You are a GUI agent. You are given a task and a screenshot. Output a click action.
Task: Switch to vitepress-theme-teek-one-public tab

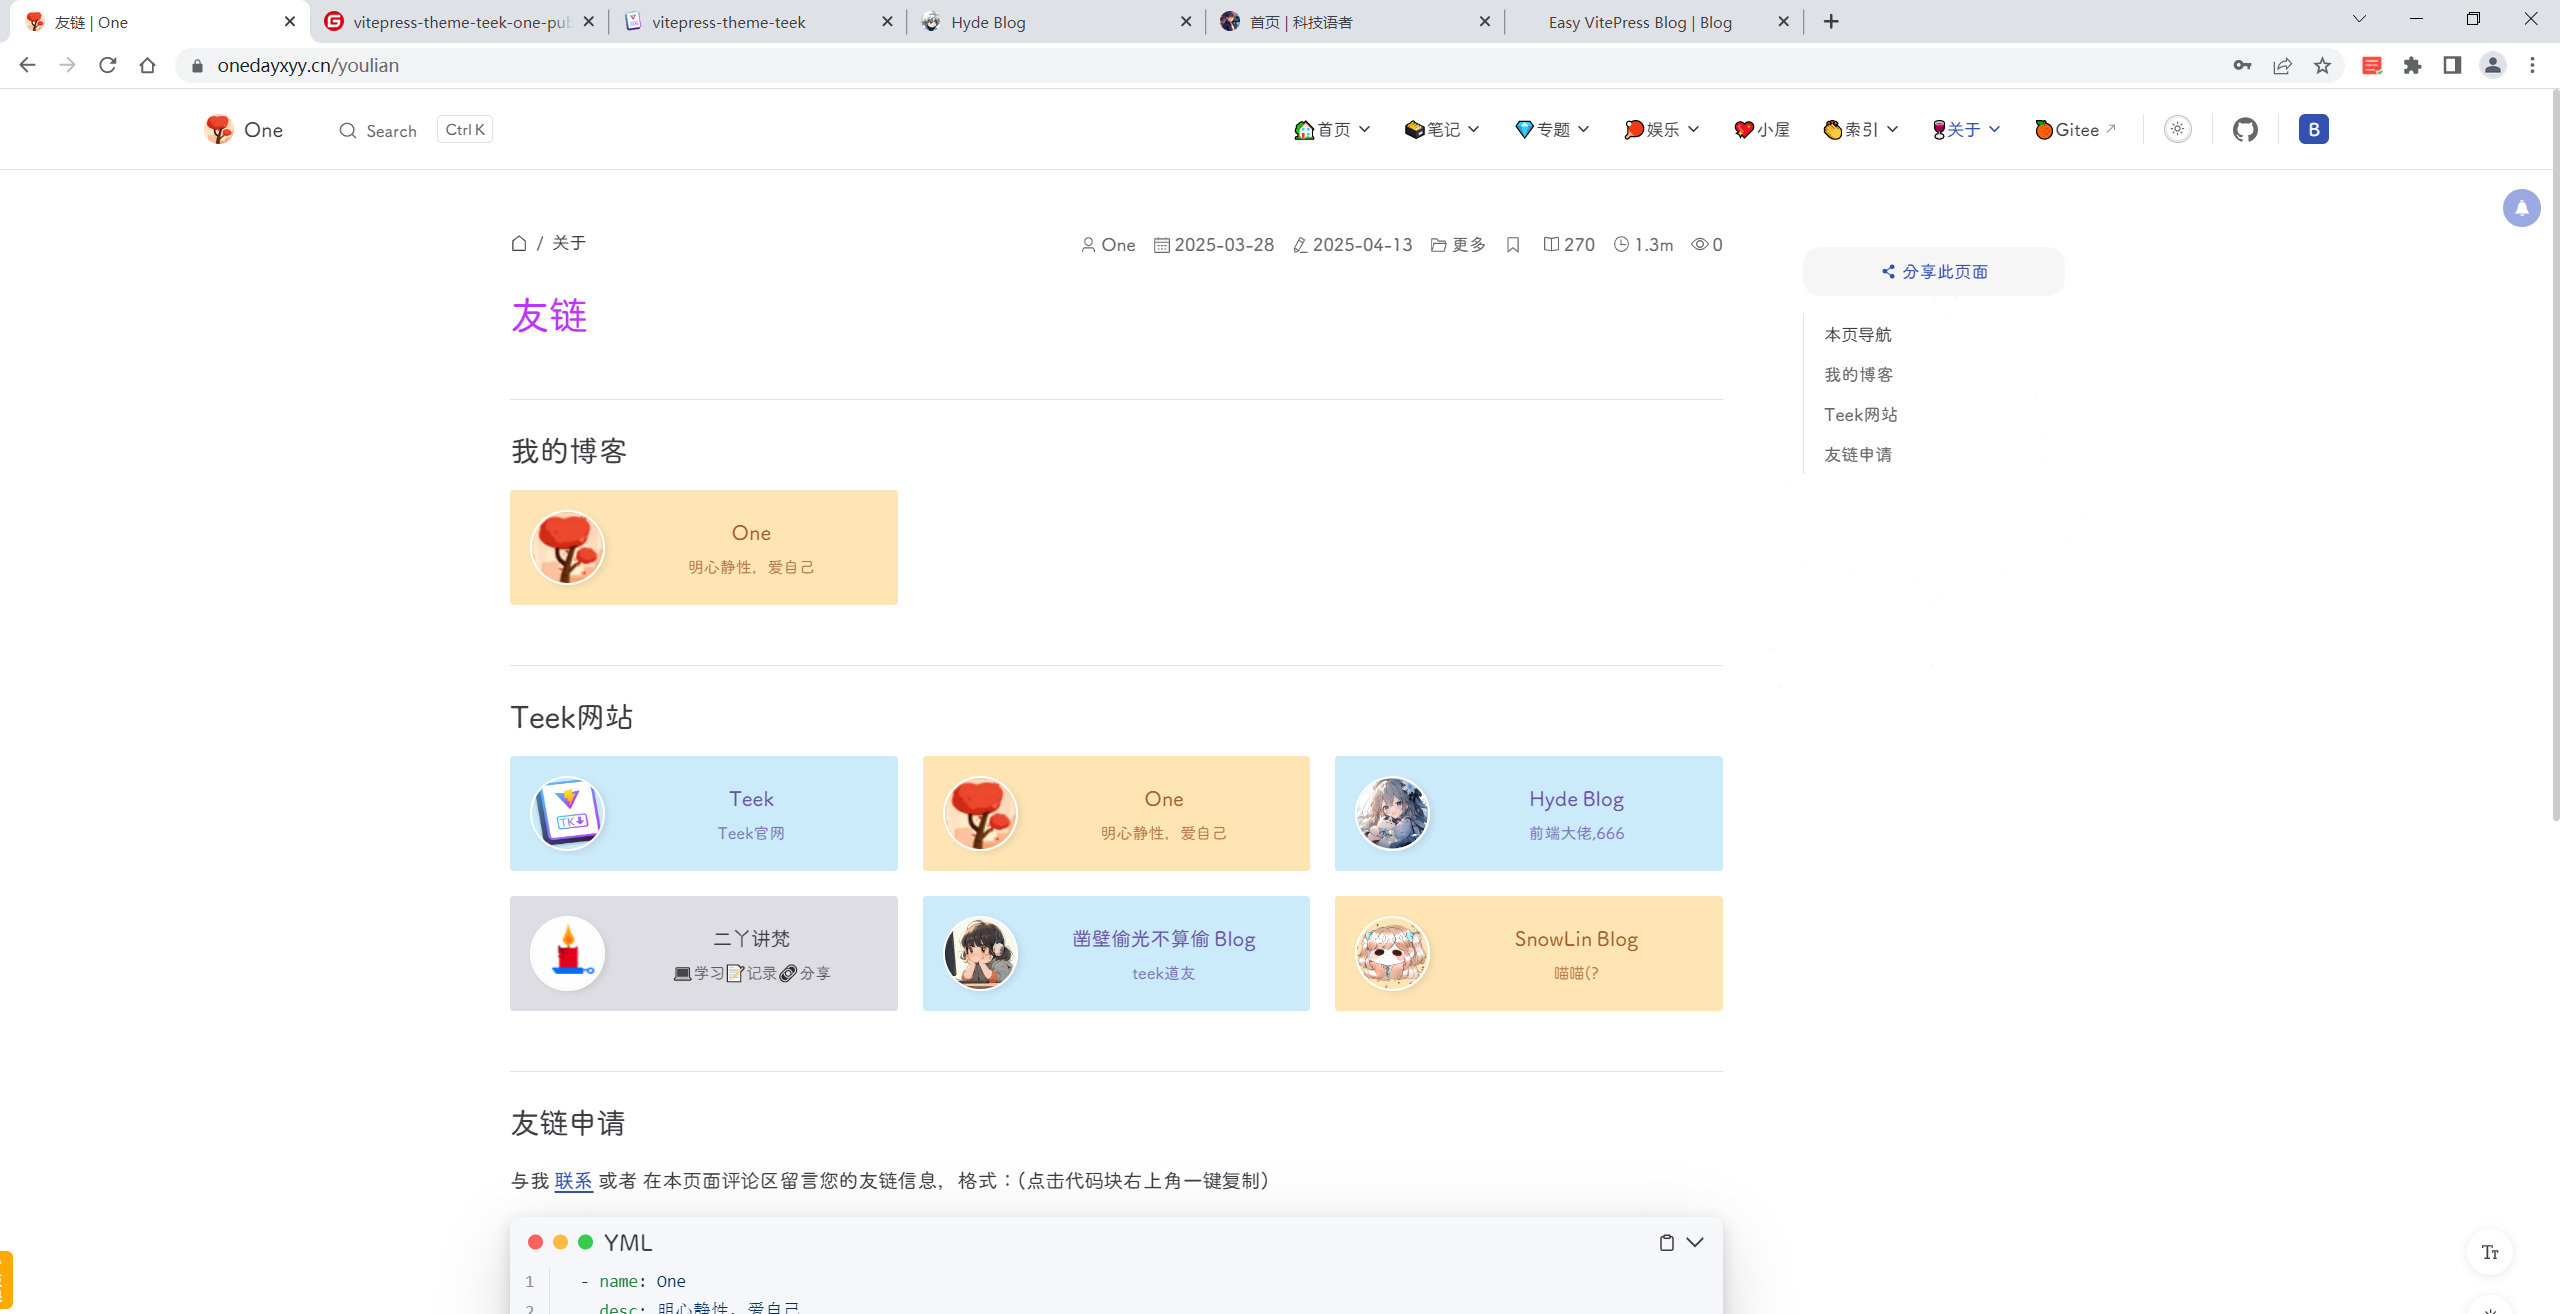(x=459, y=22)
